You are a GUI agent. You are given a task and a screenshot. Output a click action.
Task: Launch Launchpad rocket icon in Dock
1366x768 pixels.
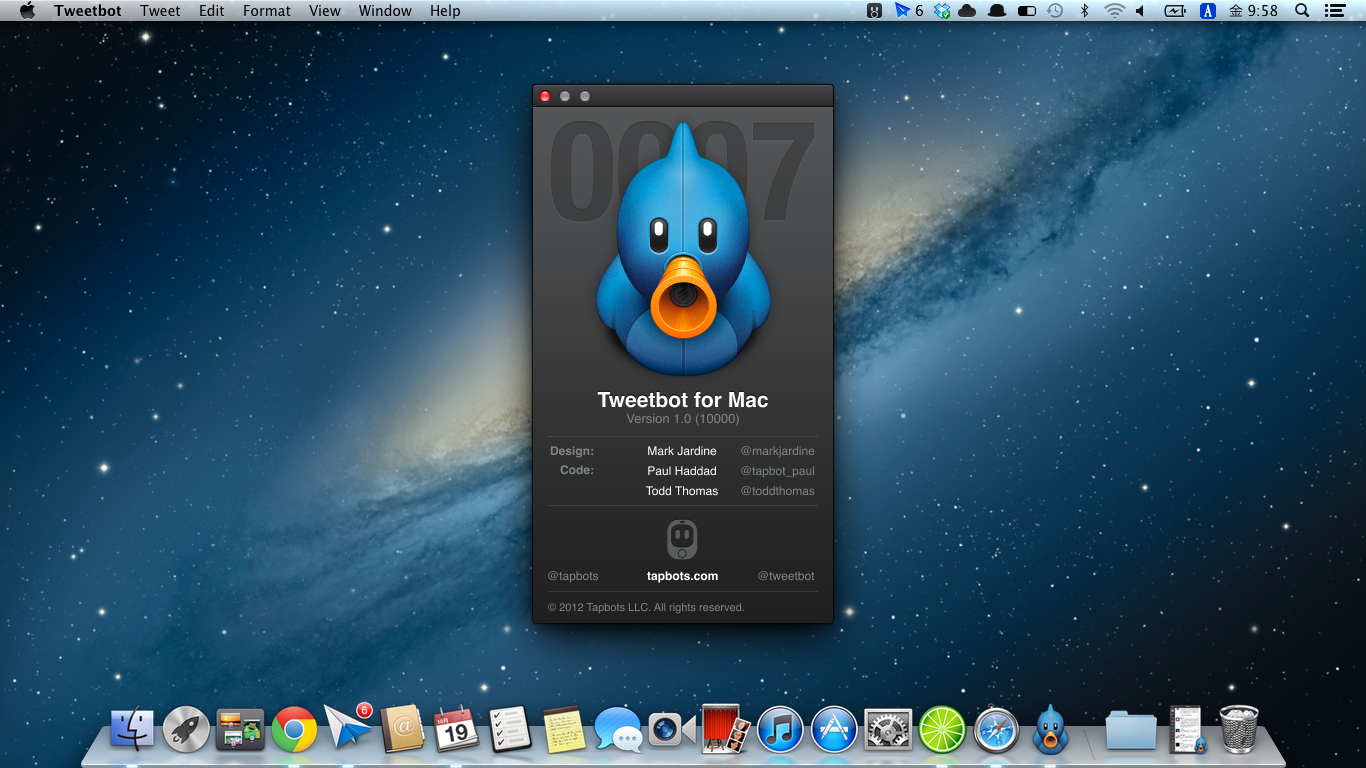pyautogui.click(x=186, y=729)
